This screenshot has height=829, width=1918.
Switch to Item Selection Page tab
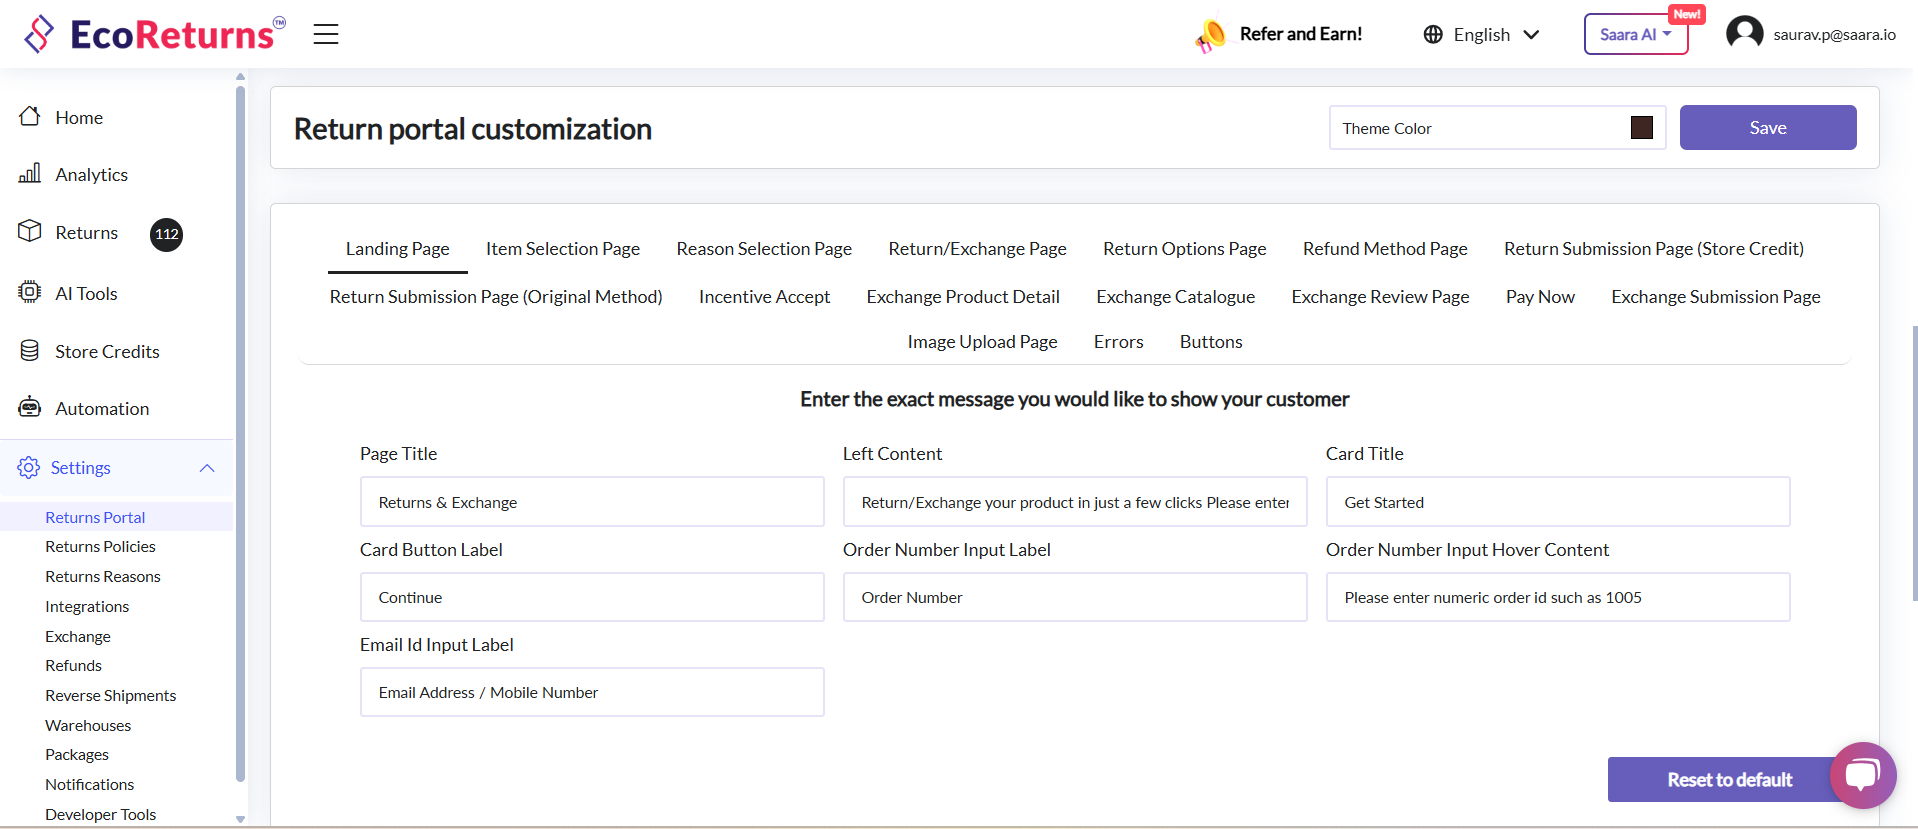tap(563, 249)
